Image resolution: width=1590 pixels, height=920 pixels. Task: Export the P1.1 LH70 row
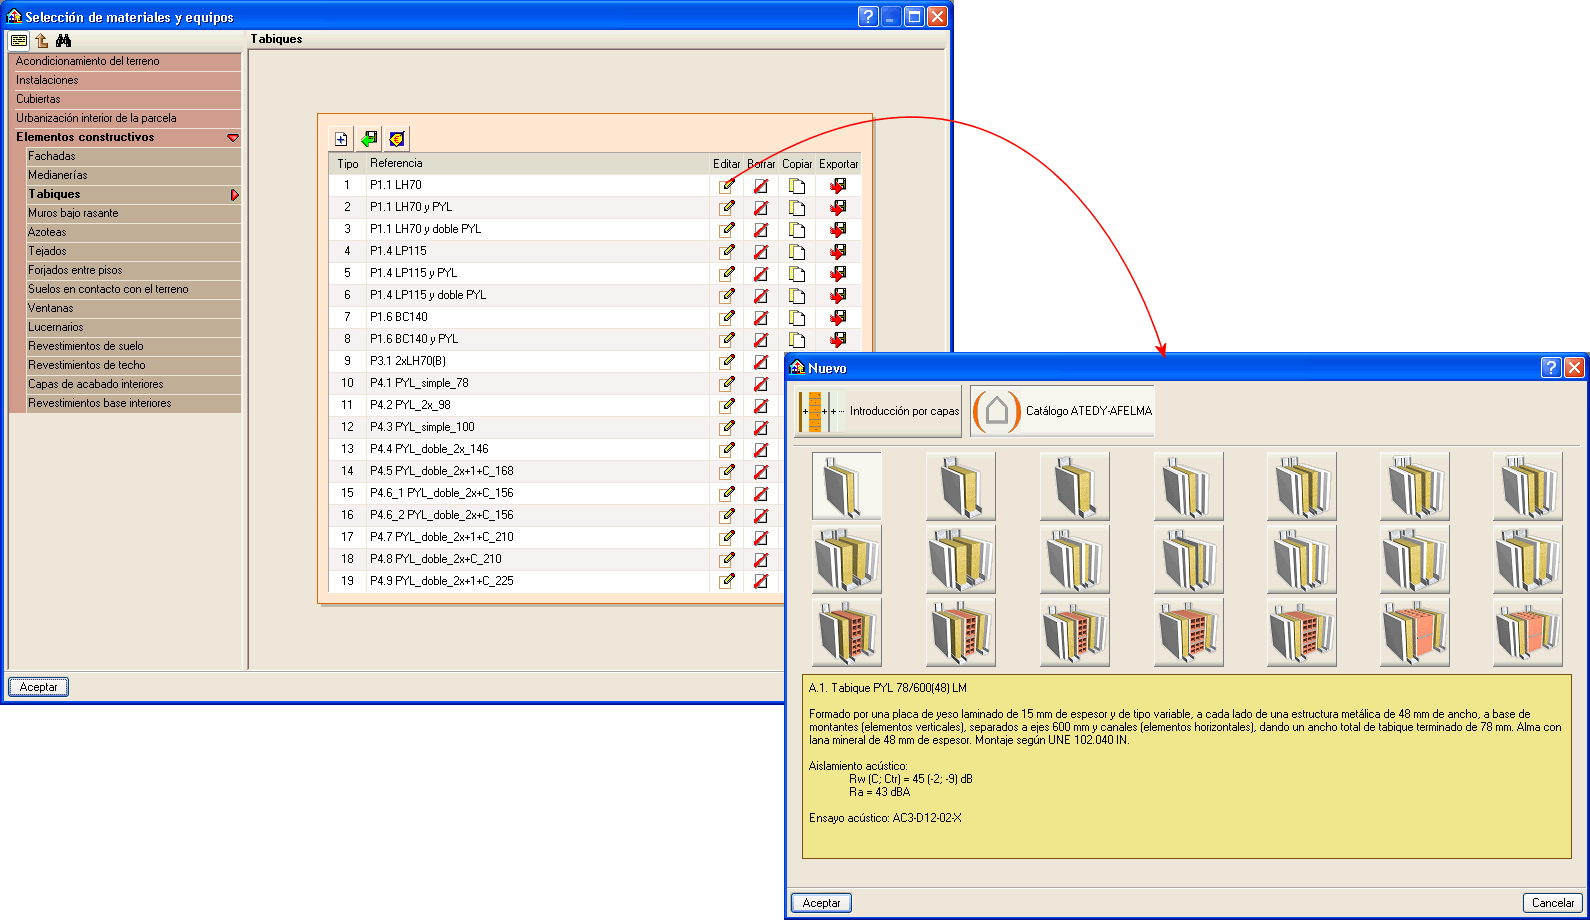[838, 185]
